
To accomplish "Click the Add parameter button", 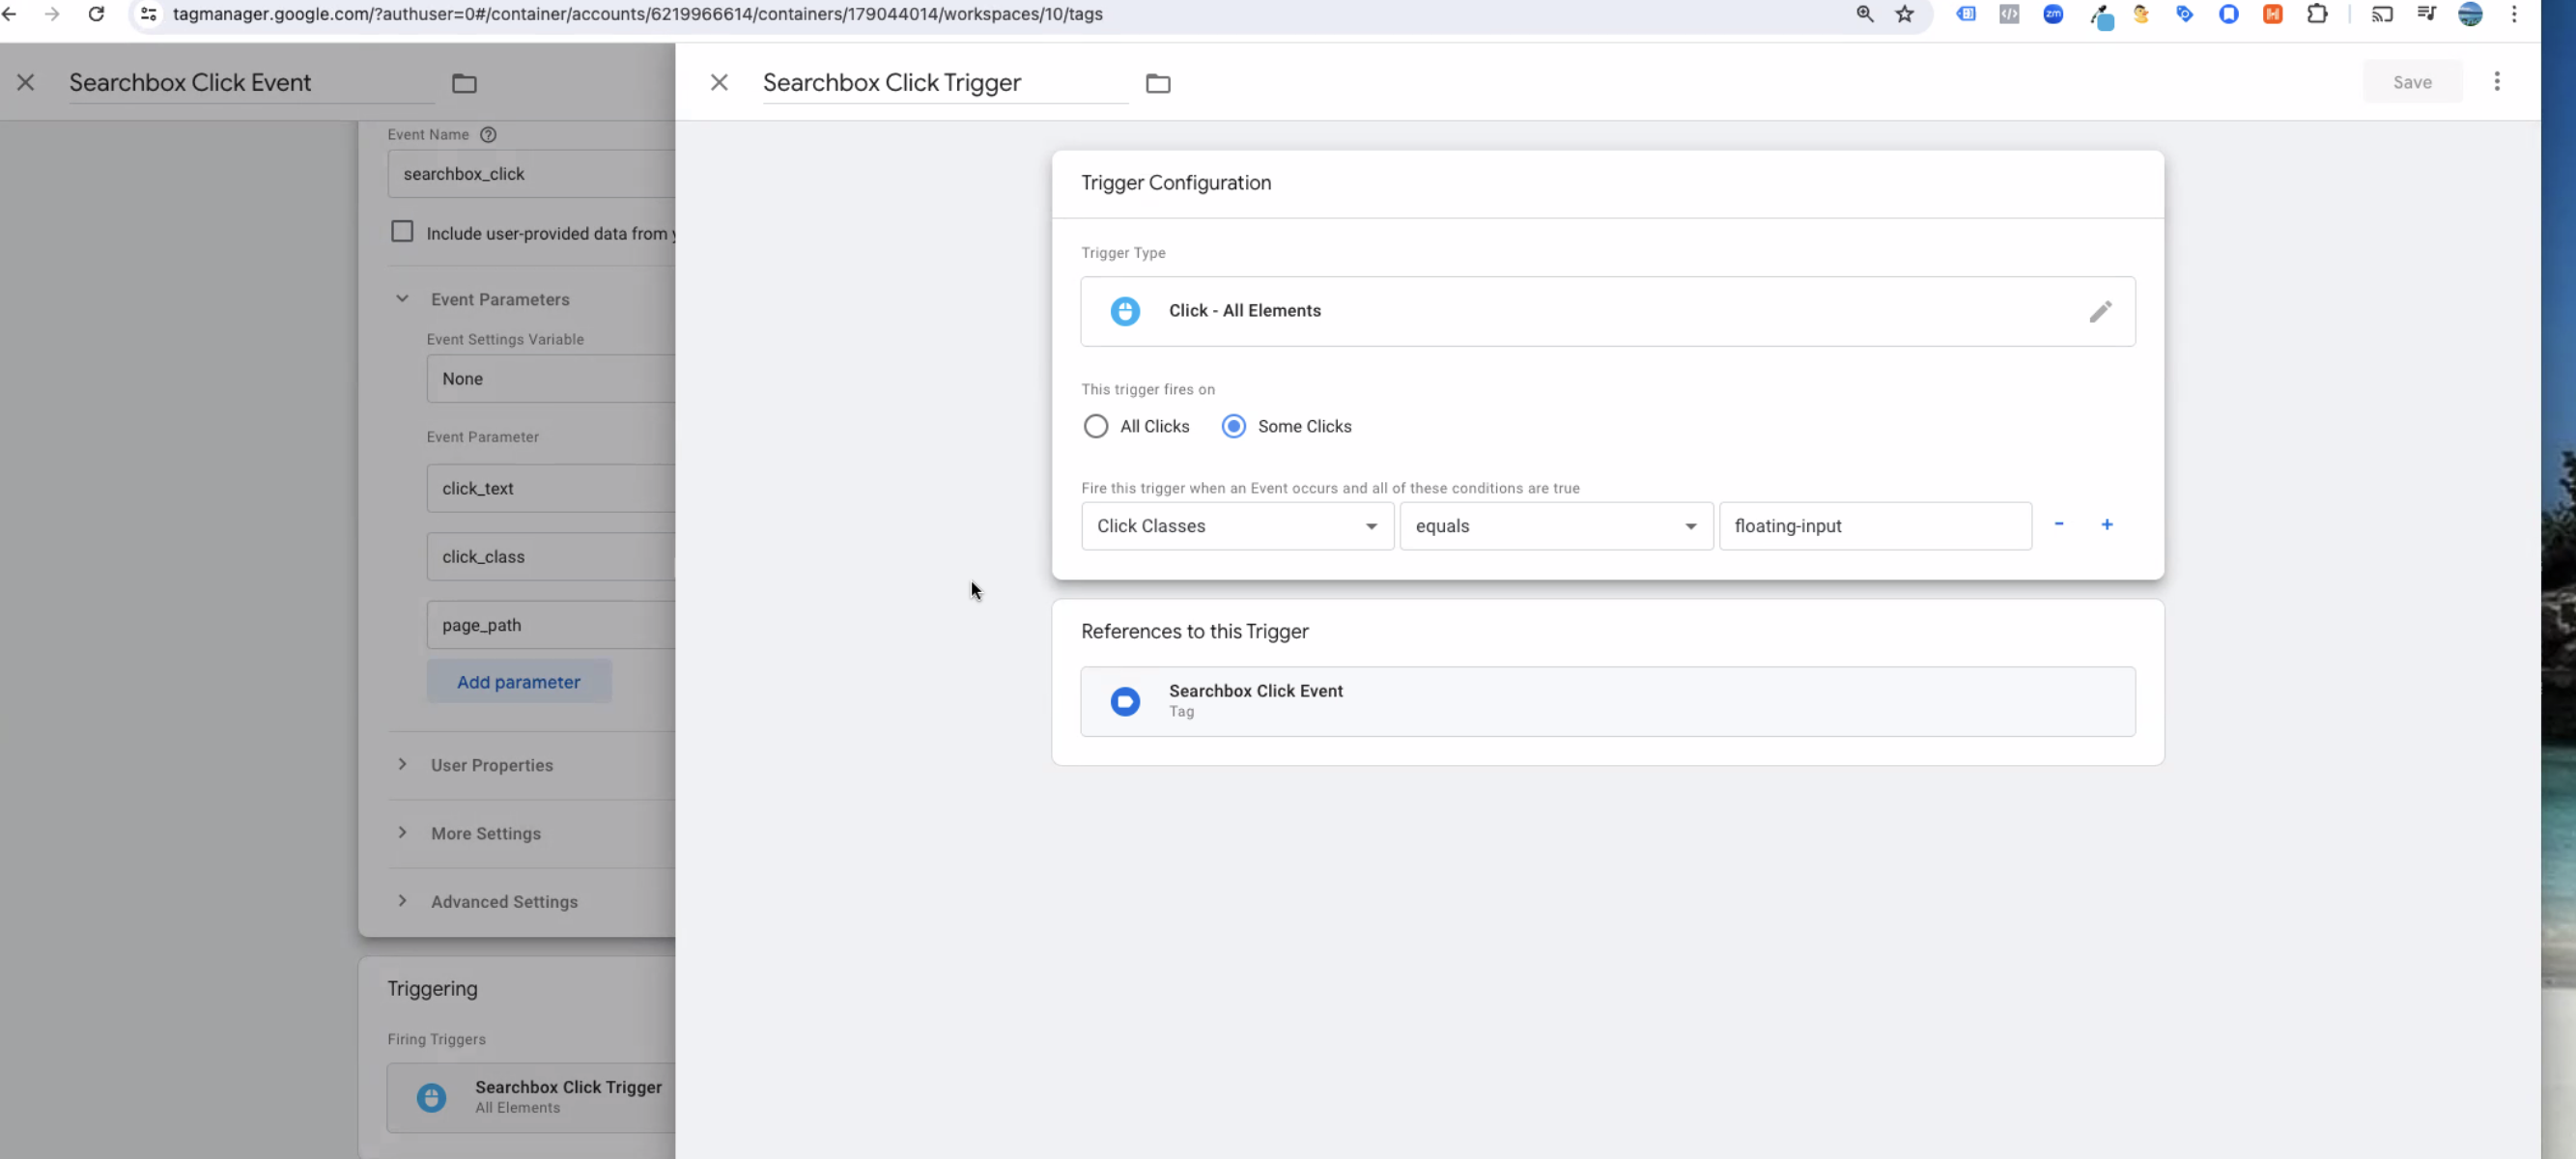I will click(518, 682).
